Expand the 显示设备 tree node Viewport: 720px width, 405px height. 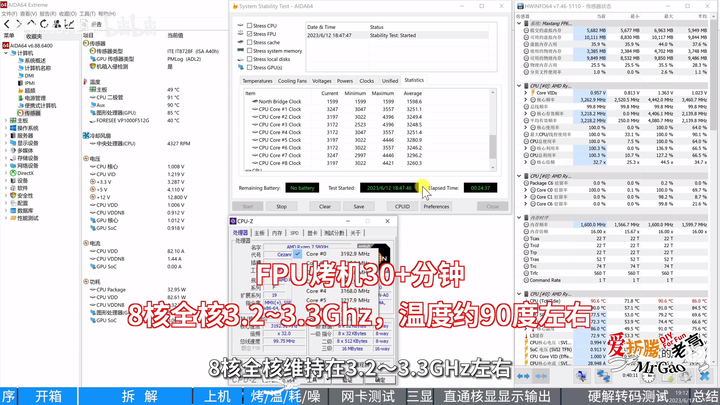pos(6,143)
